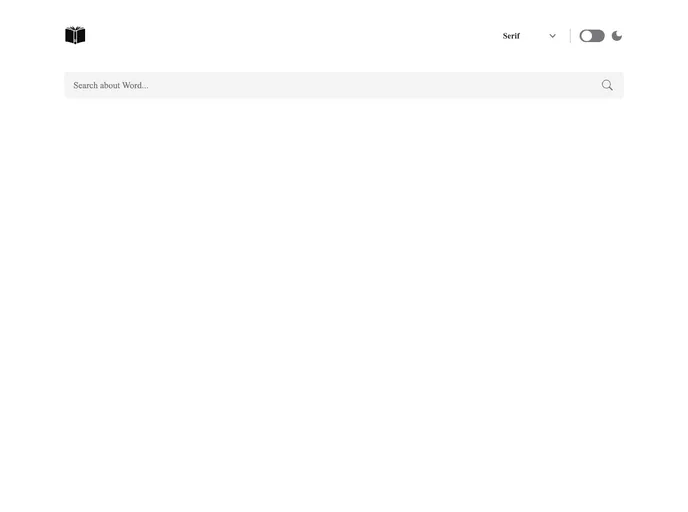Select the Serif font menu label

(x=511, y=36)
